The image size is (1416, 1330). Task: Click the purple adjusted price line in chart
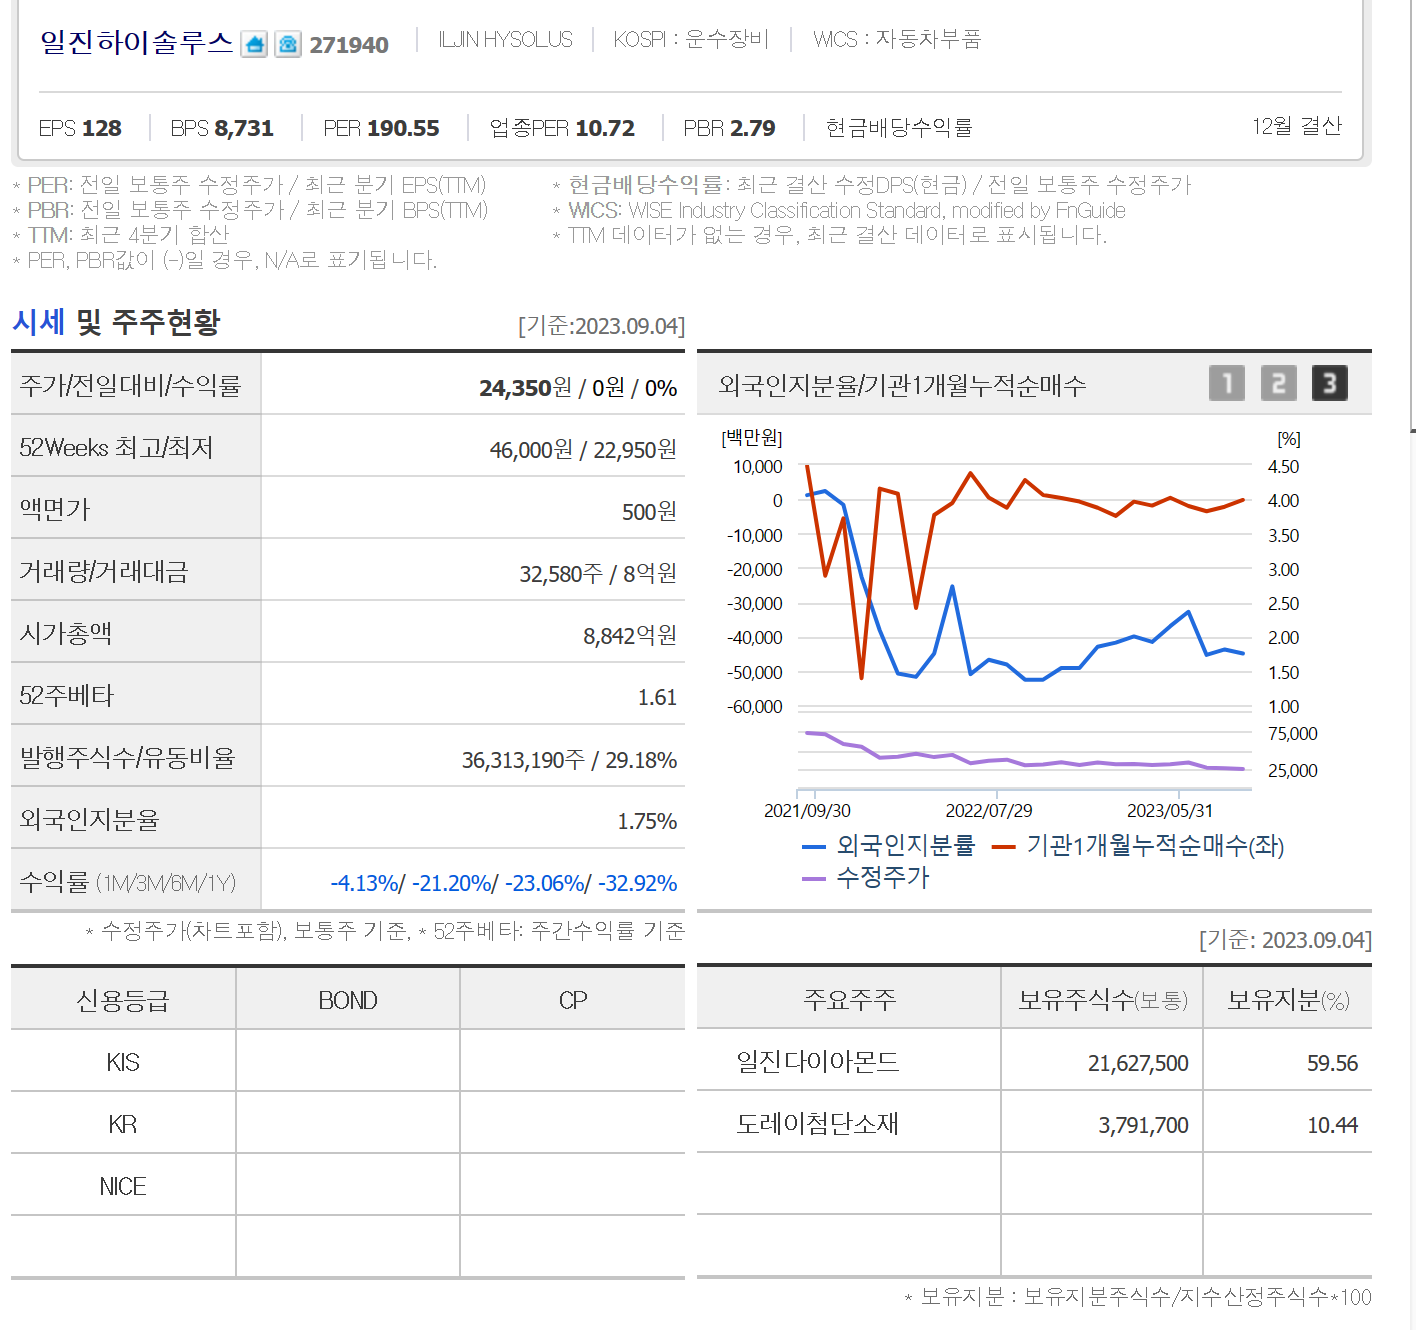(1026, 764)
